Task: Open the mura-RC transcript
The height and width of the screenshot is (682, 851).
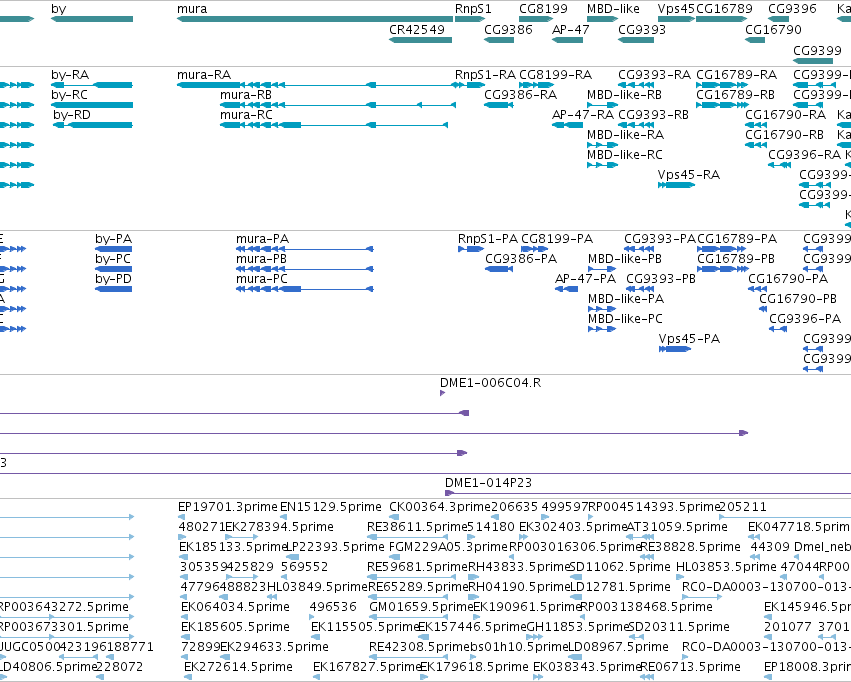Action: pos(334,125)
